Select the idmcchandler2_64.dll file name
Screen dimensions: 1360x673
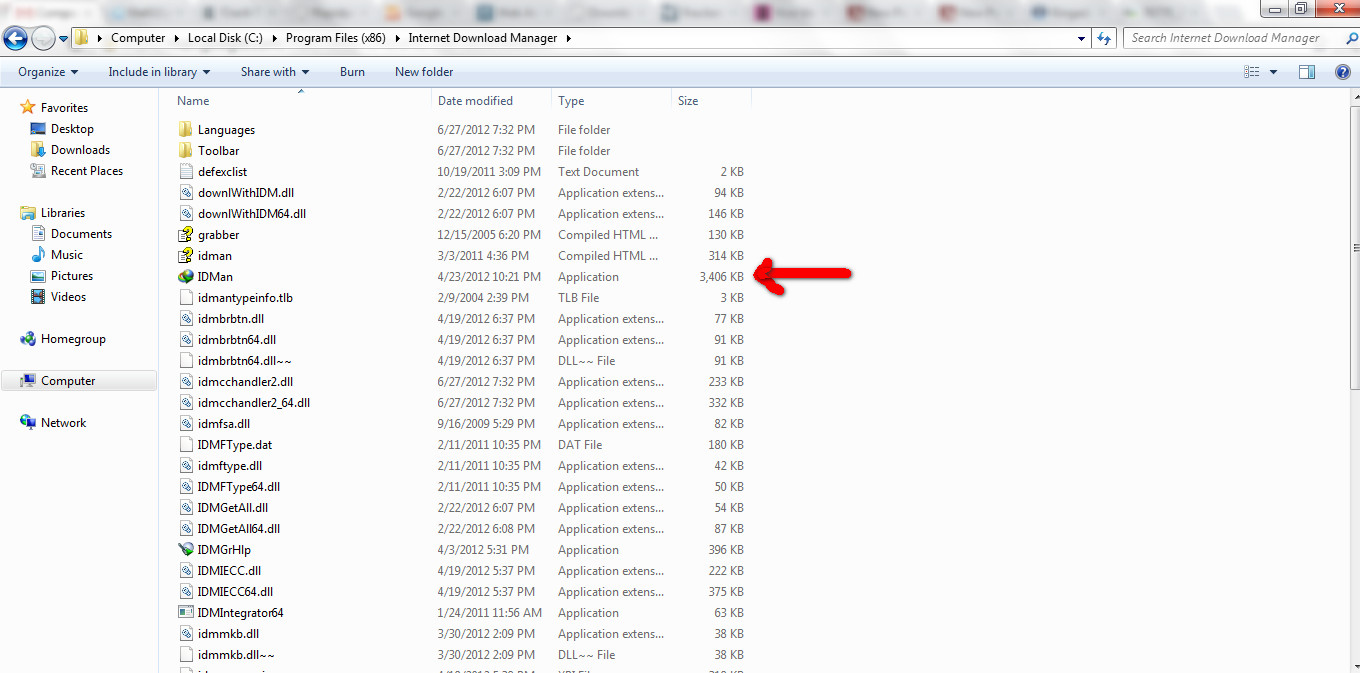tap(254, 403)
